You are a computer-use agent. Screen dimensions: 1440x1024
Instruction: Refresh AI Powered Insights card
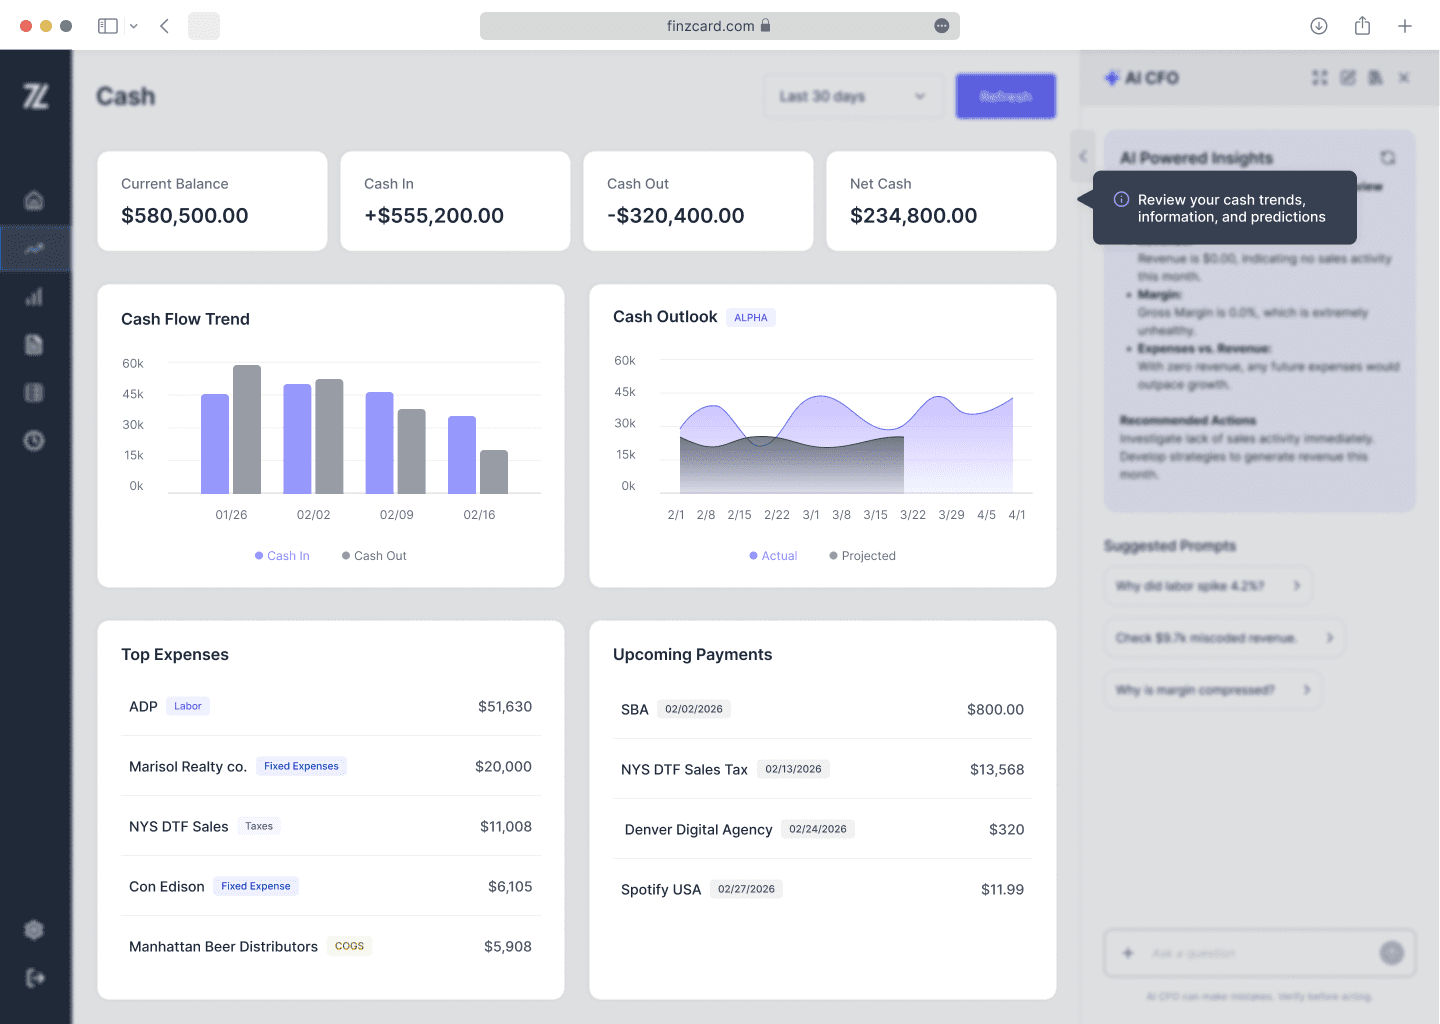click(1388, 158)
